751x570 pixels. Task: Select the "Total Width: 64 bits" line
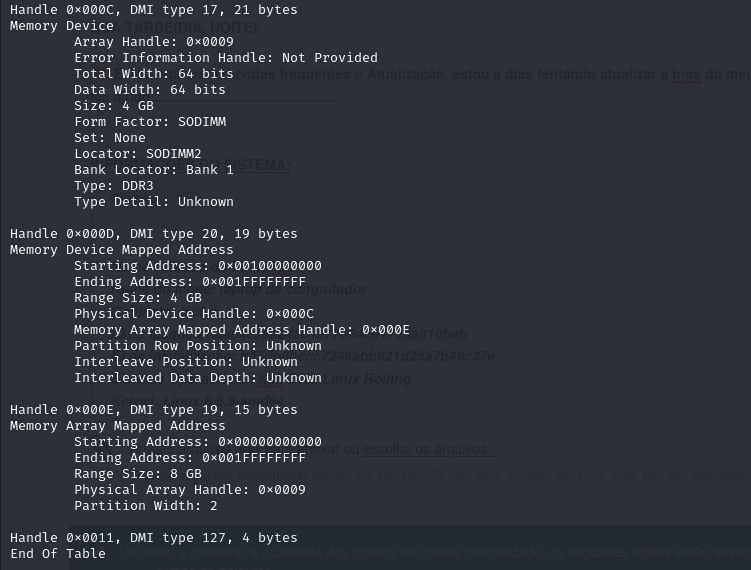click(x=154, y=74)
